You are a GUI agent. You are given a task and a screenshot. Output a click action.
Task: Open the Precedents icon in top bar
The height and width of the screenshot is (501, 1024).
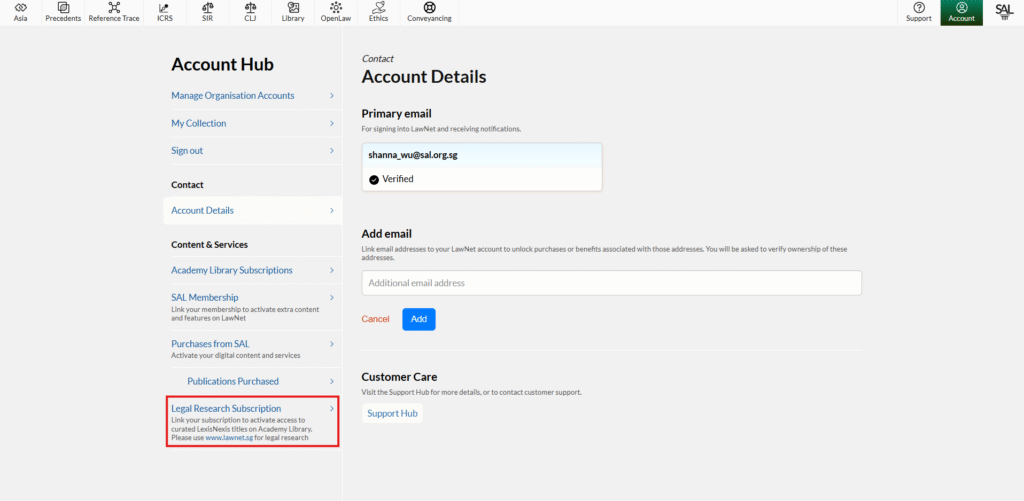(63, 8)
